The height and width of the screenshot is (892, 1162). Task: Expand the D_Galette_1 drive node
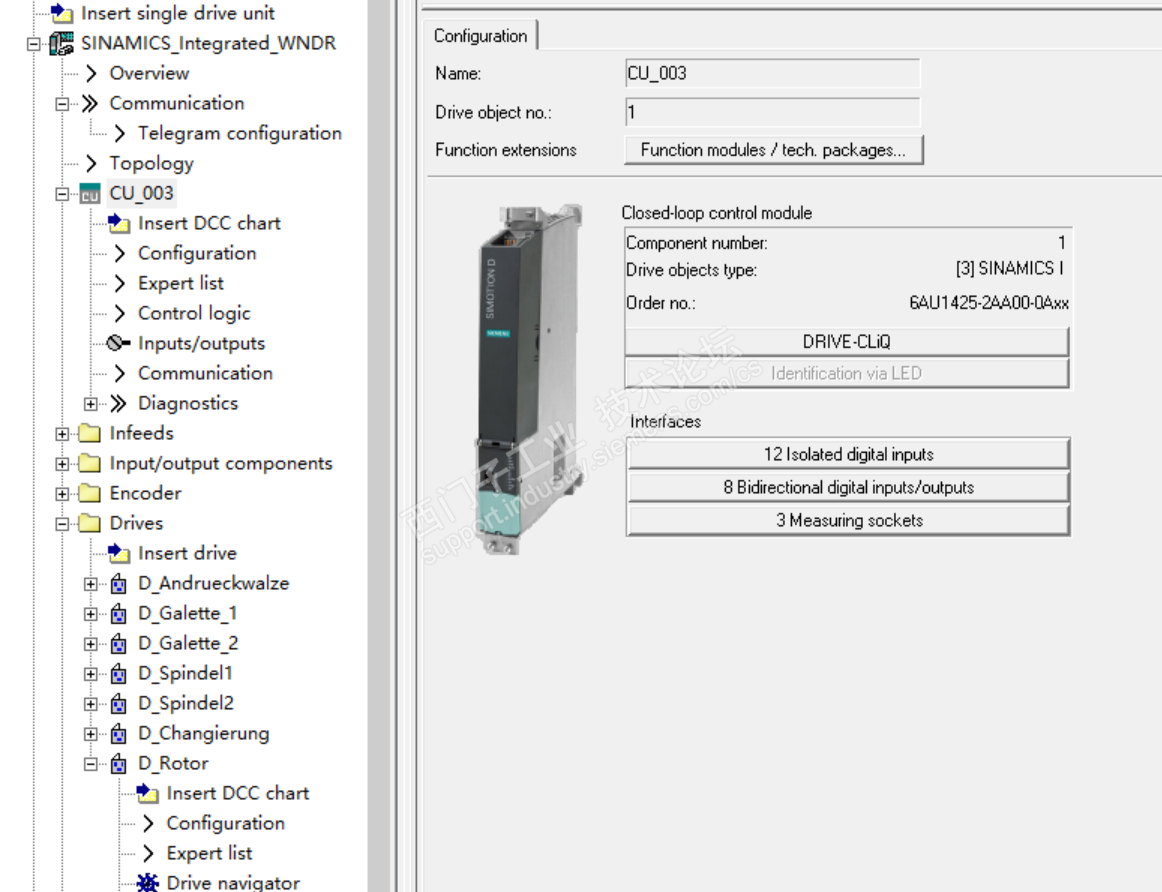click(x=90, y=613)
